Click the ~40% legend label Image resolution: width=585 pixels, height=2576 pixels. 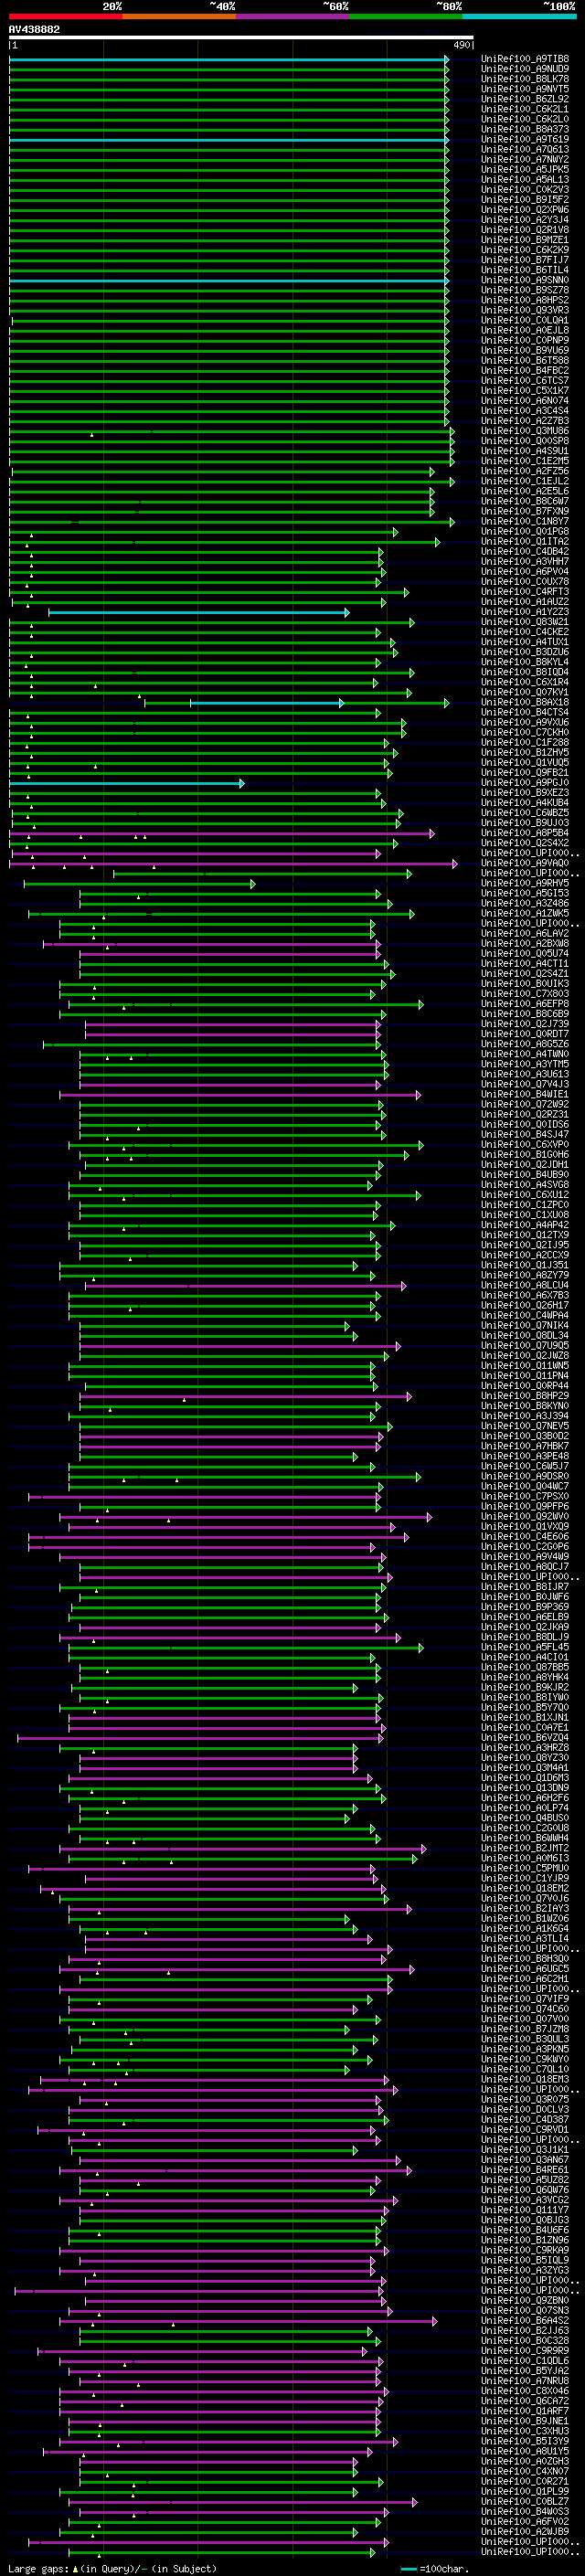click(x=222, y=6)
